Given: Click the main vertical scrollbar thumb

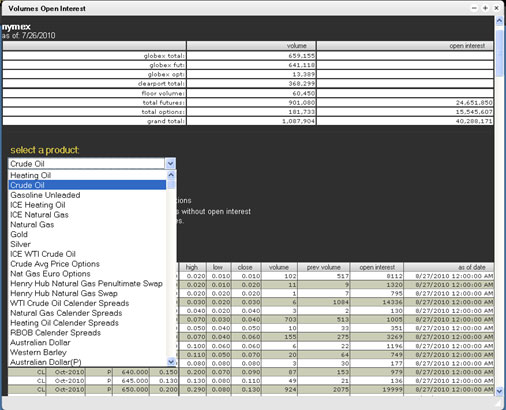Looking at the screenshot, I should coord(499,53).
